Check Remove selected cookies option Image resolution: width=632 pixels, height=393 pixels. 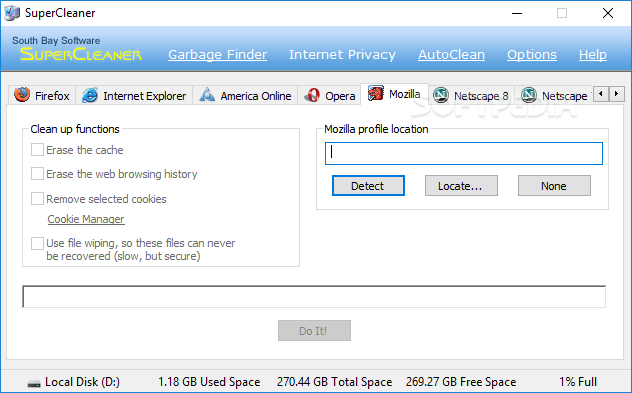(x=37, y=198)
